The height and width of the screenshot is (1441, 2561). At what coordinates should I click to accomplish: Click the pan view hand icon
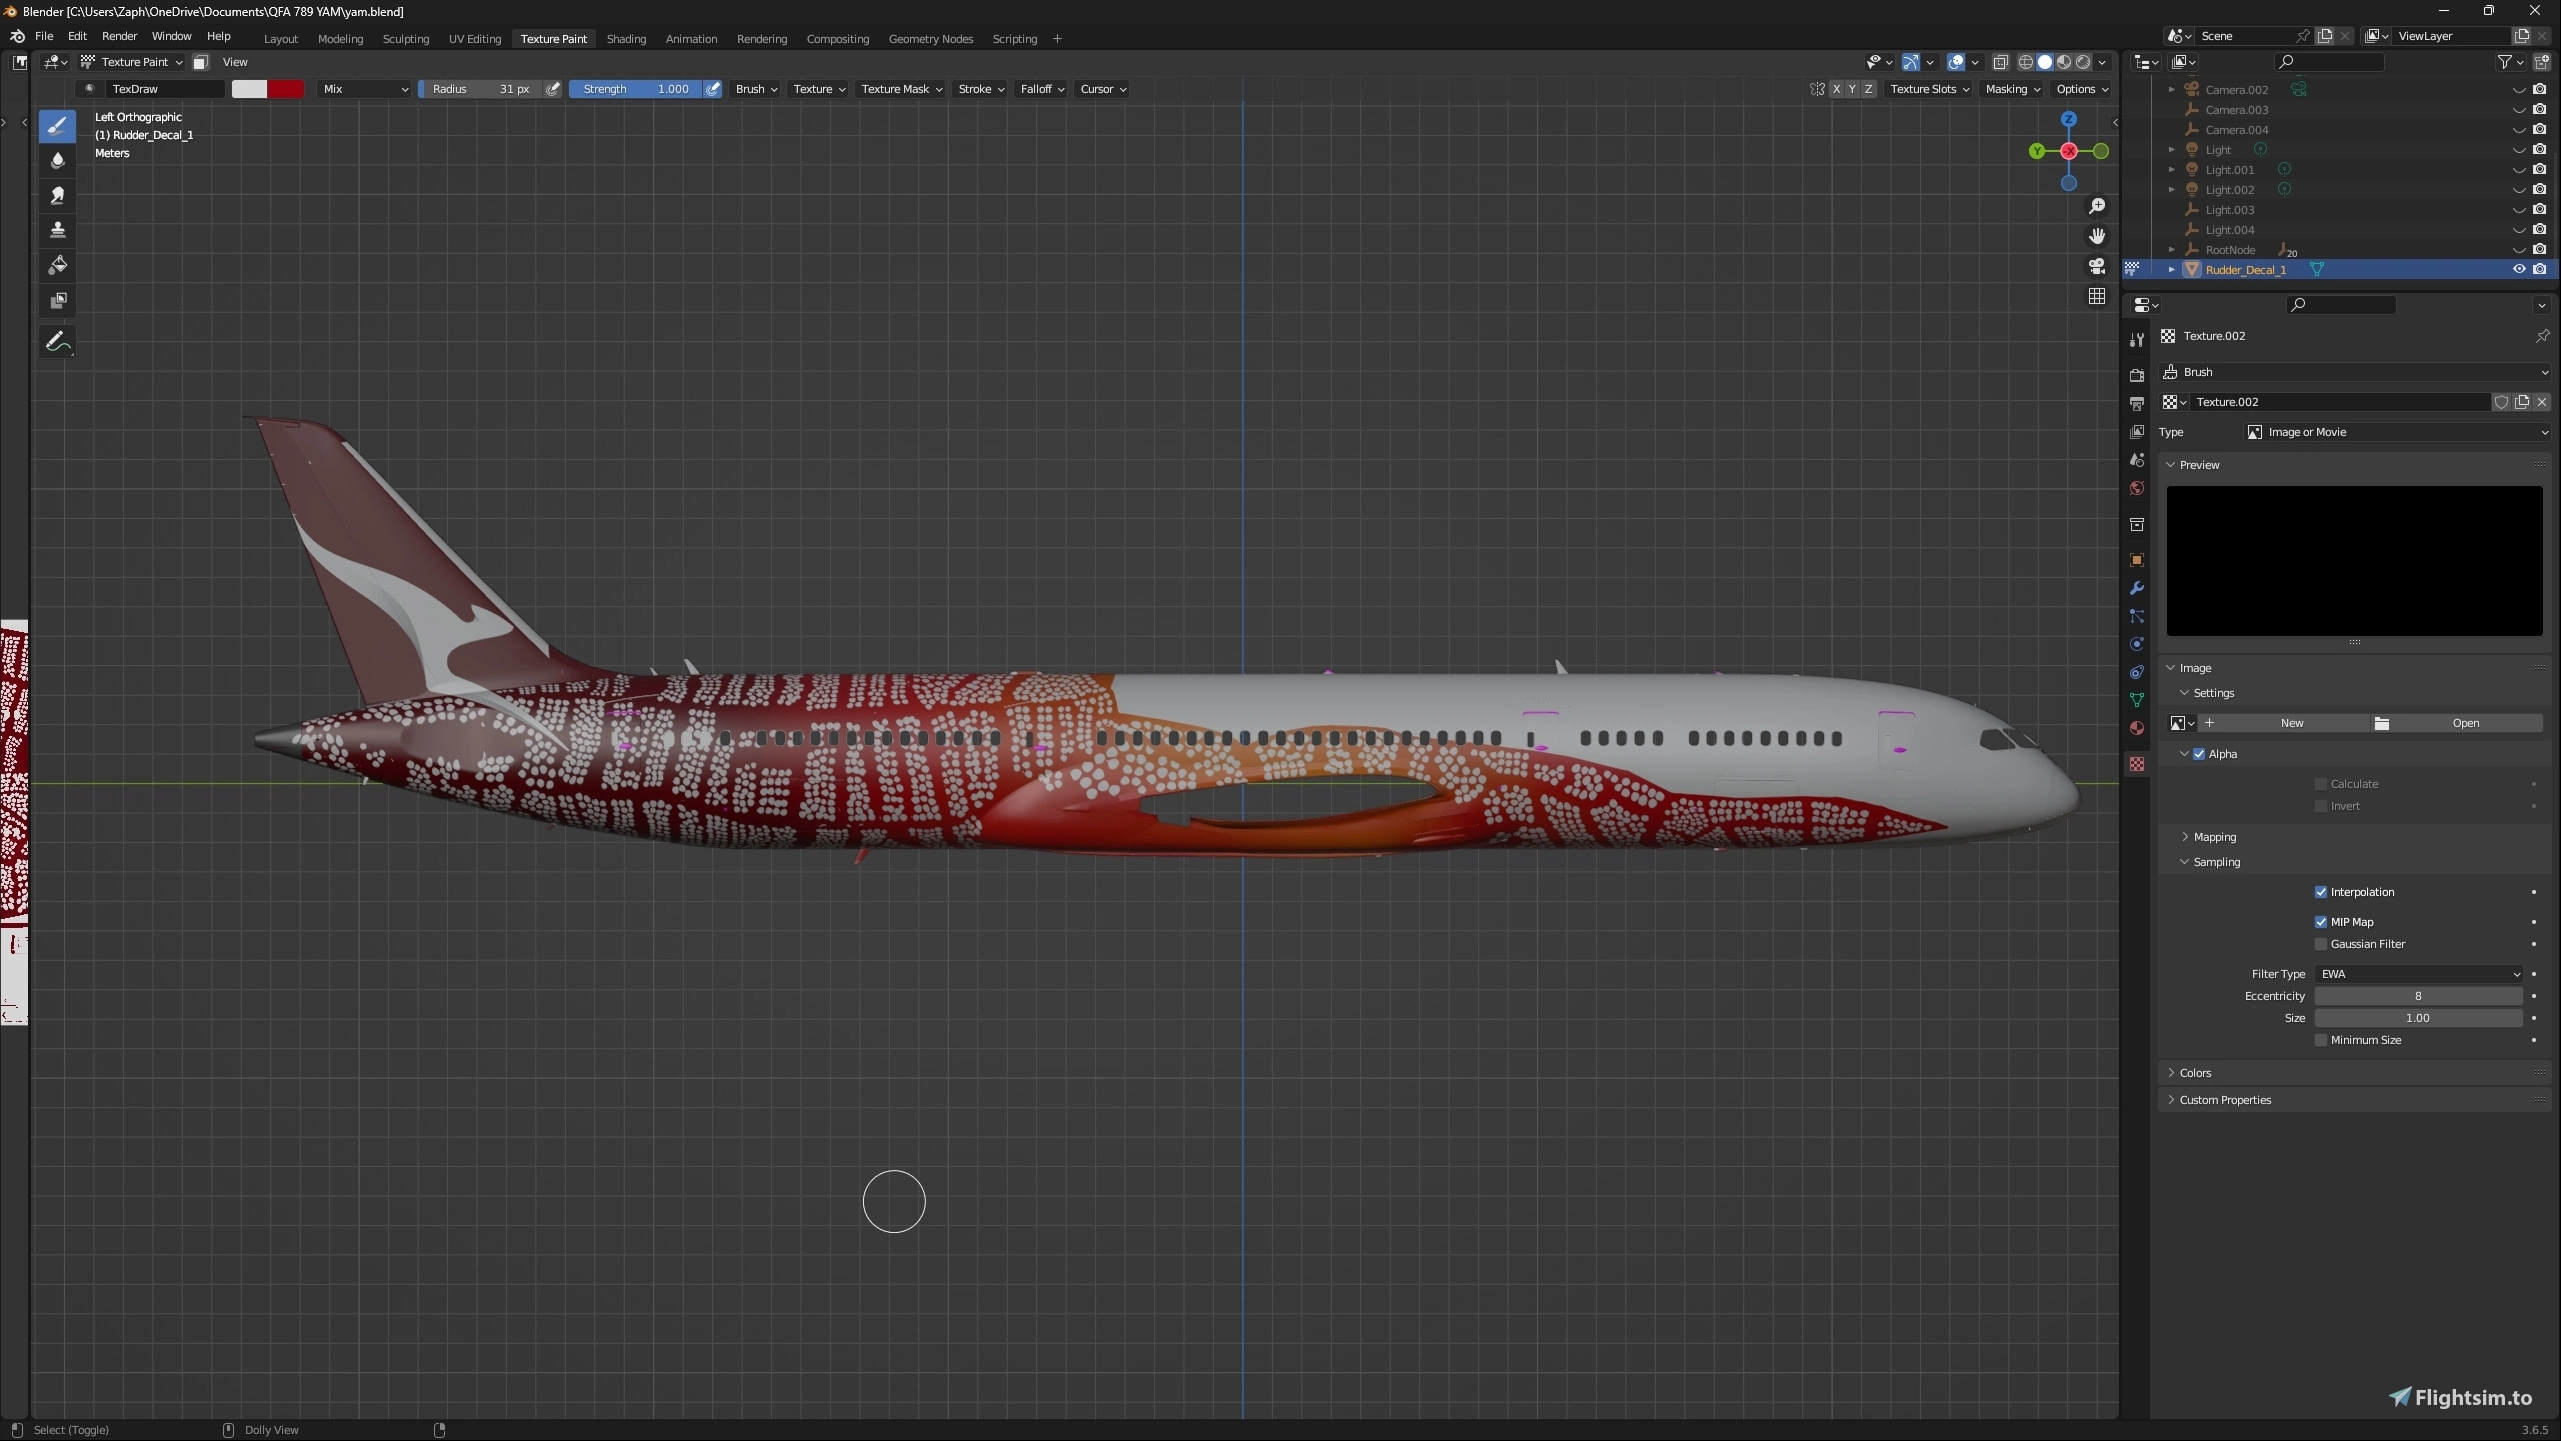[x=2096, y=236]
